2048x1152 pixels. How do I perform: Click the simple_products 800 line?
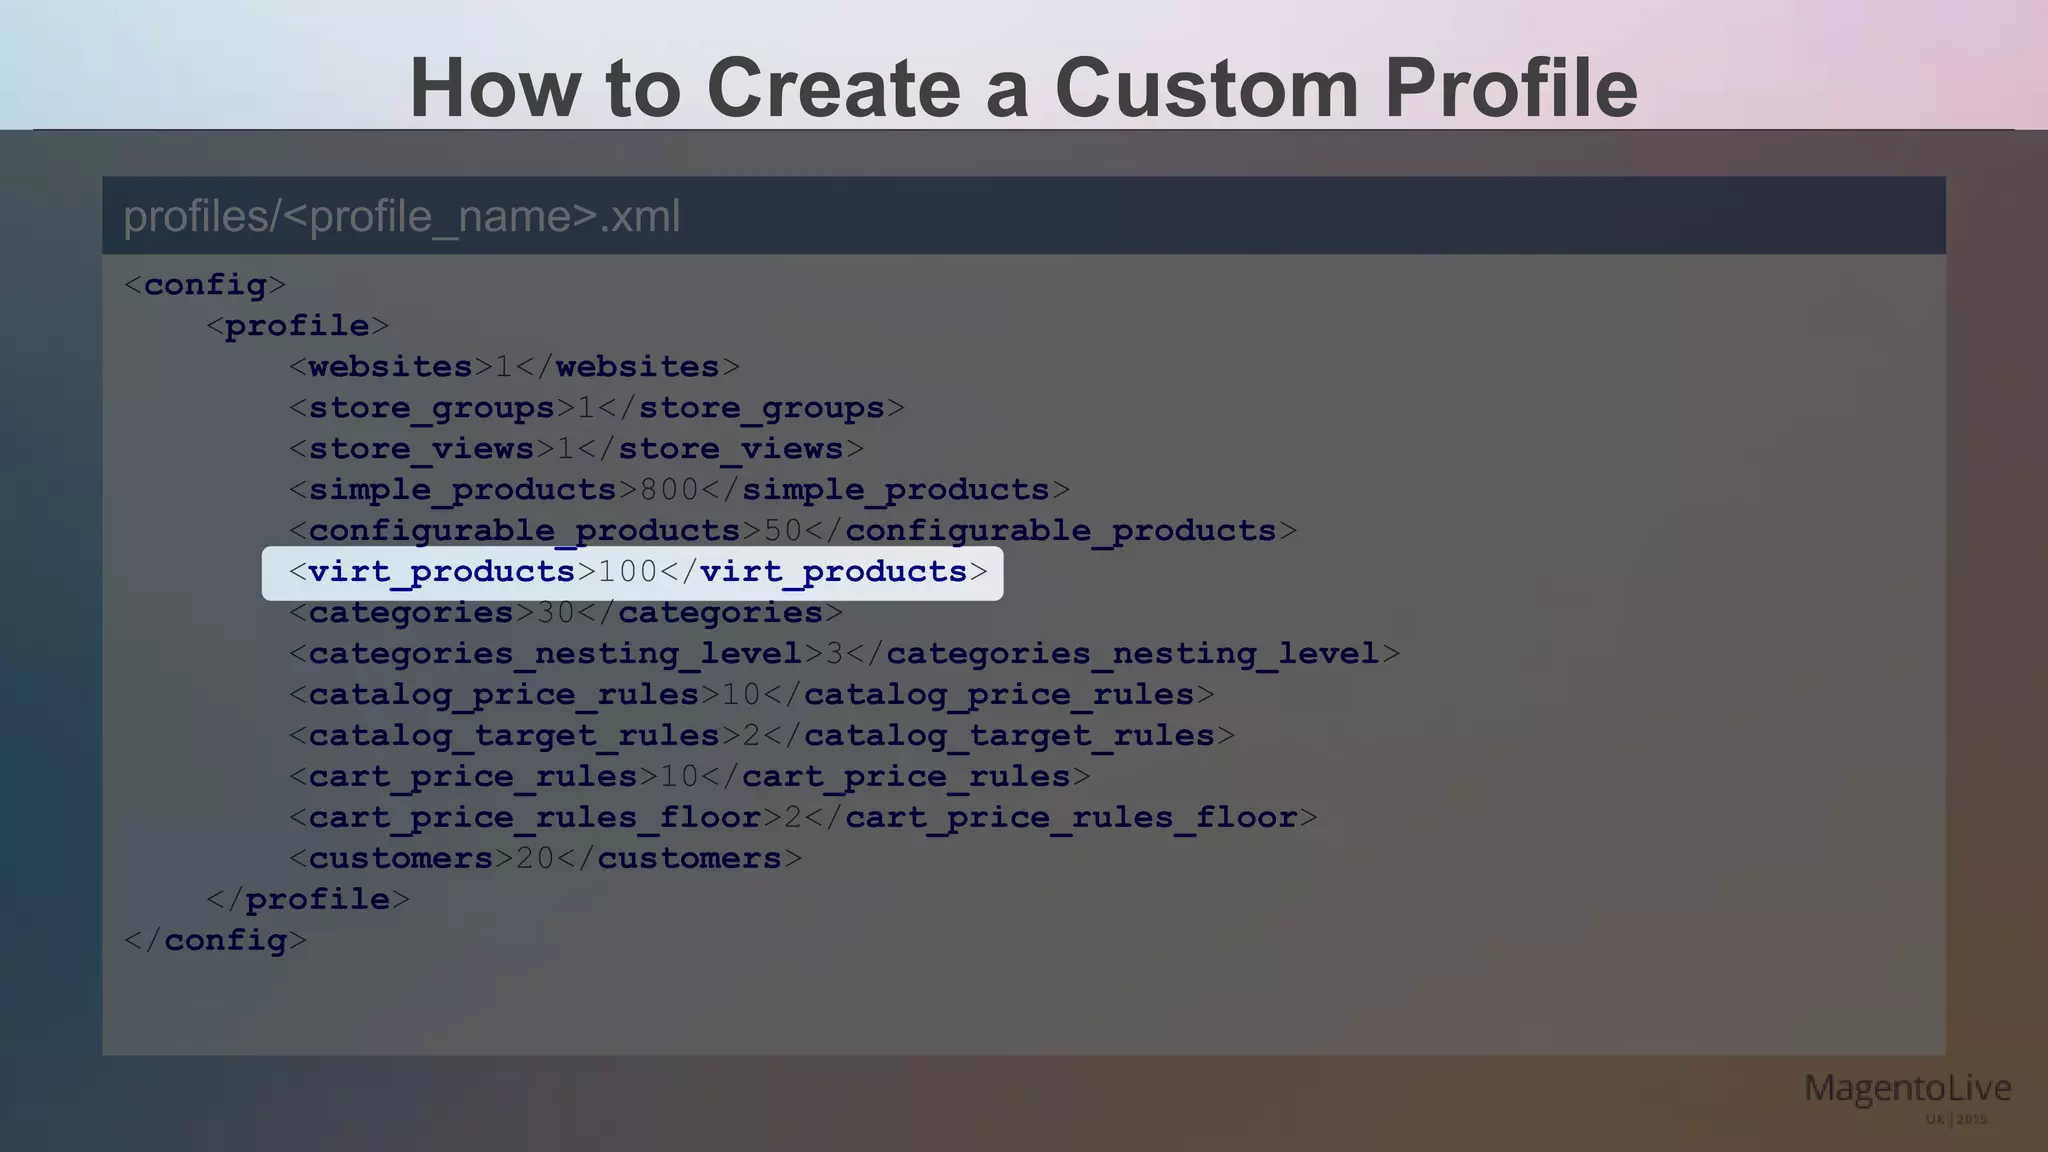(x=679, y=490)
